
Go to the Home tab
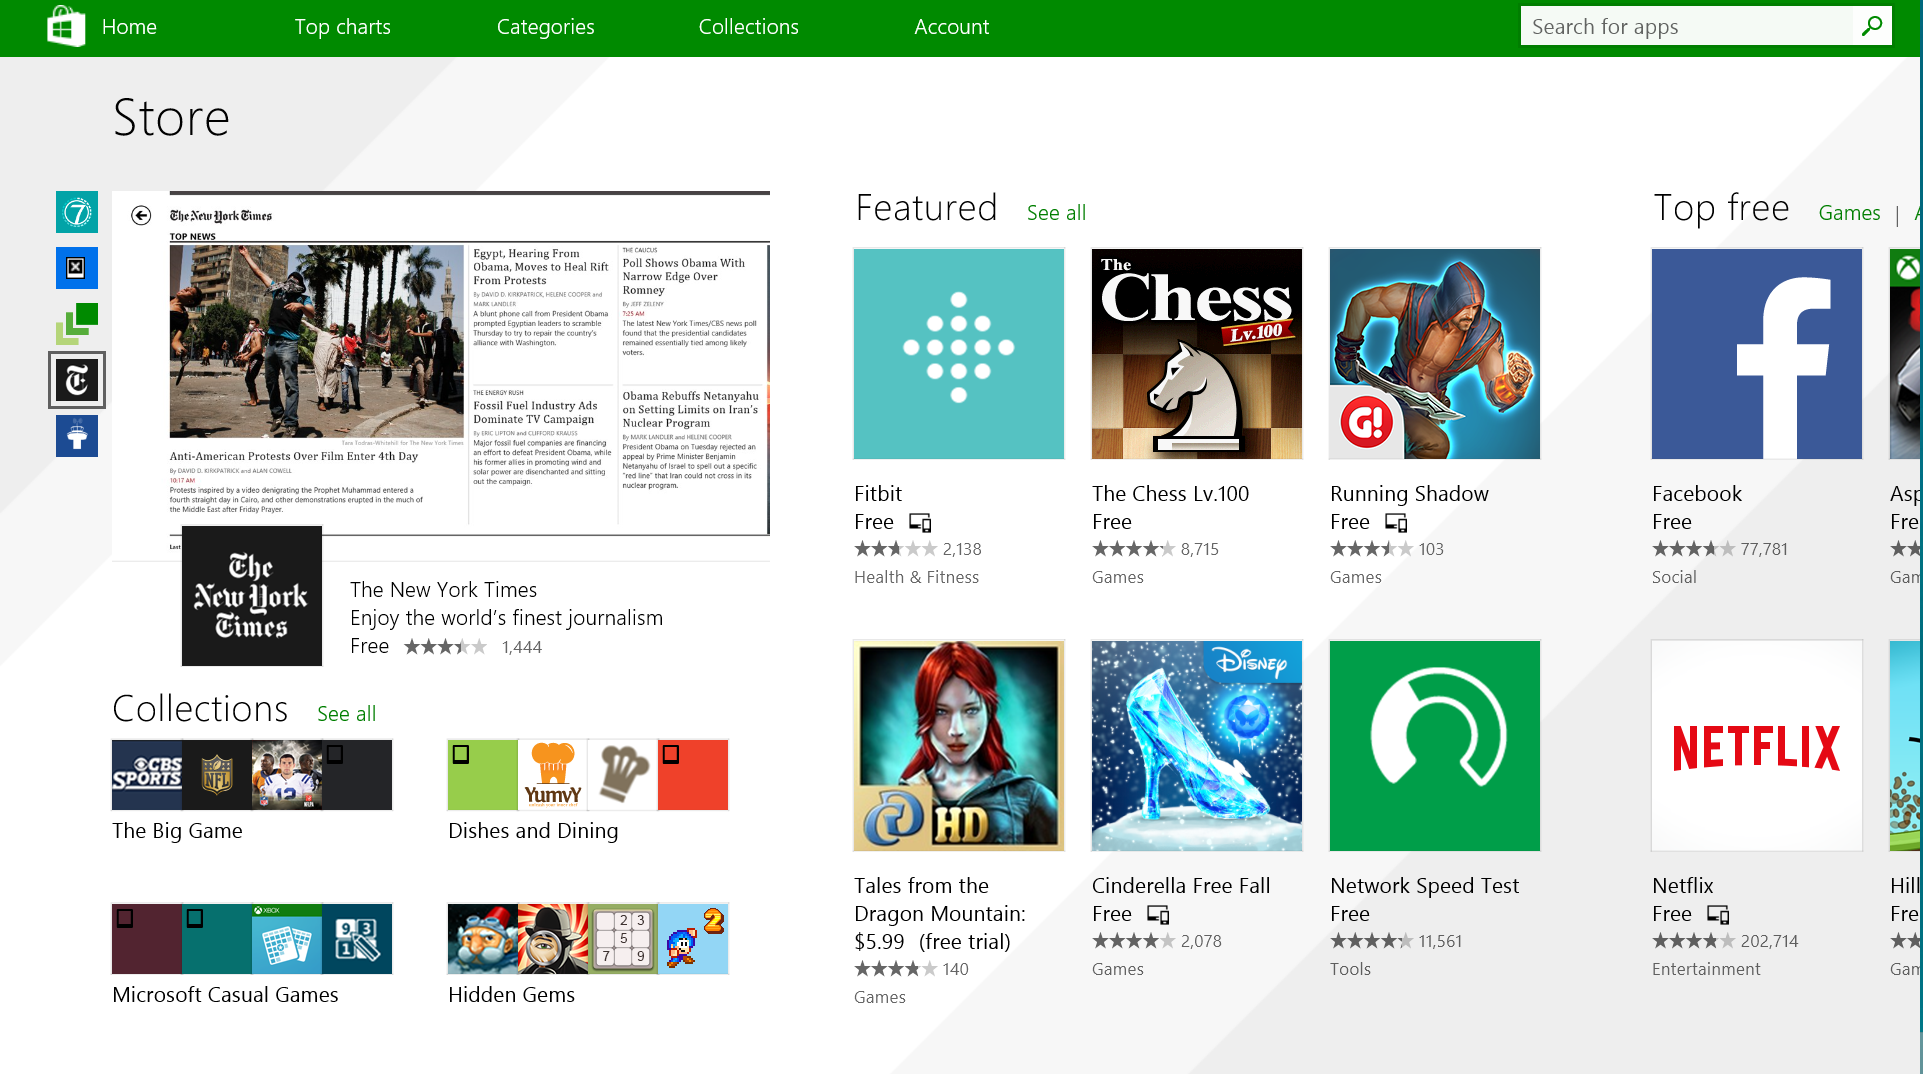129,27
